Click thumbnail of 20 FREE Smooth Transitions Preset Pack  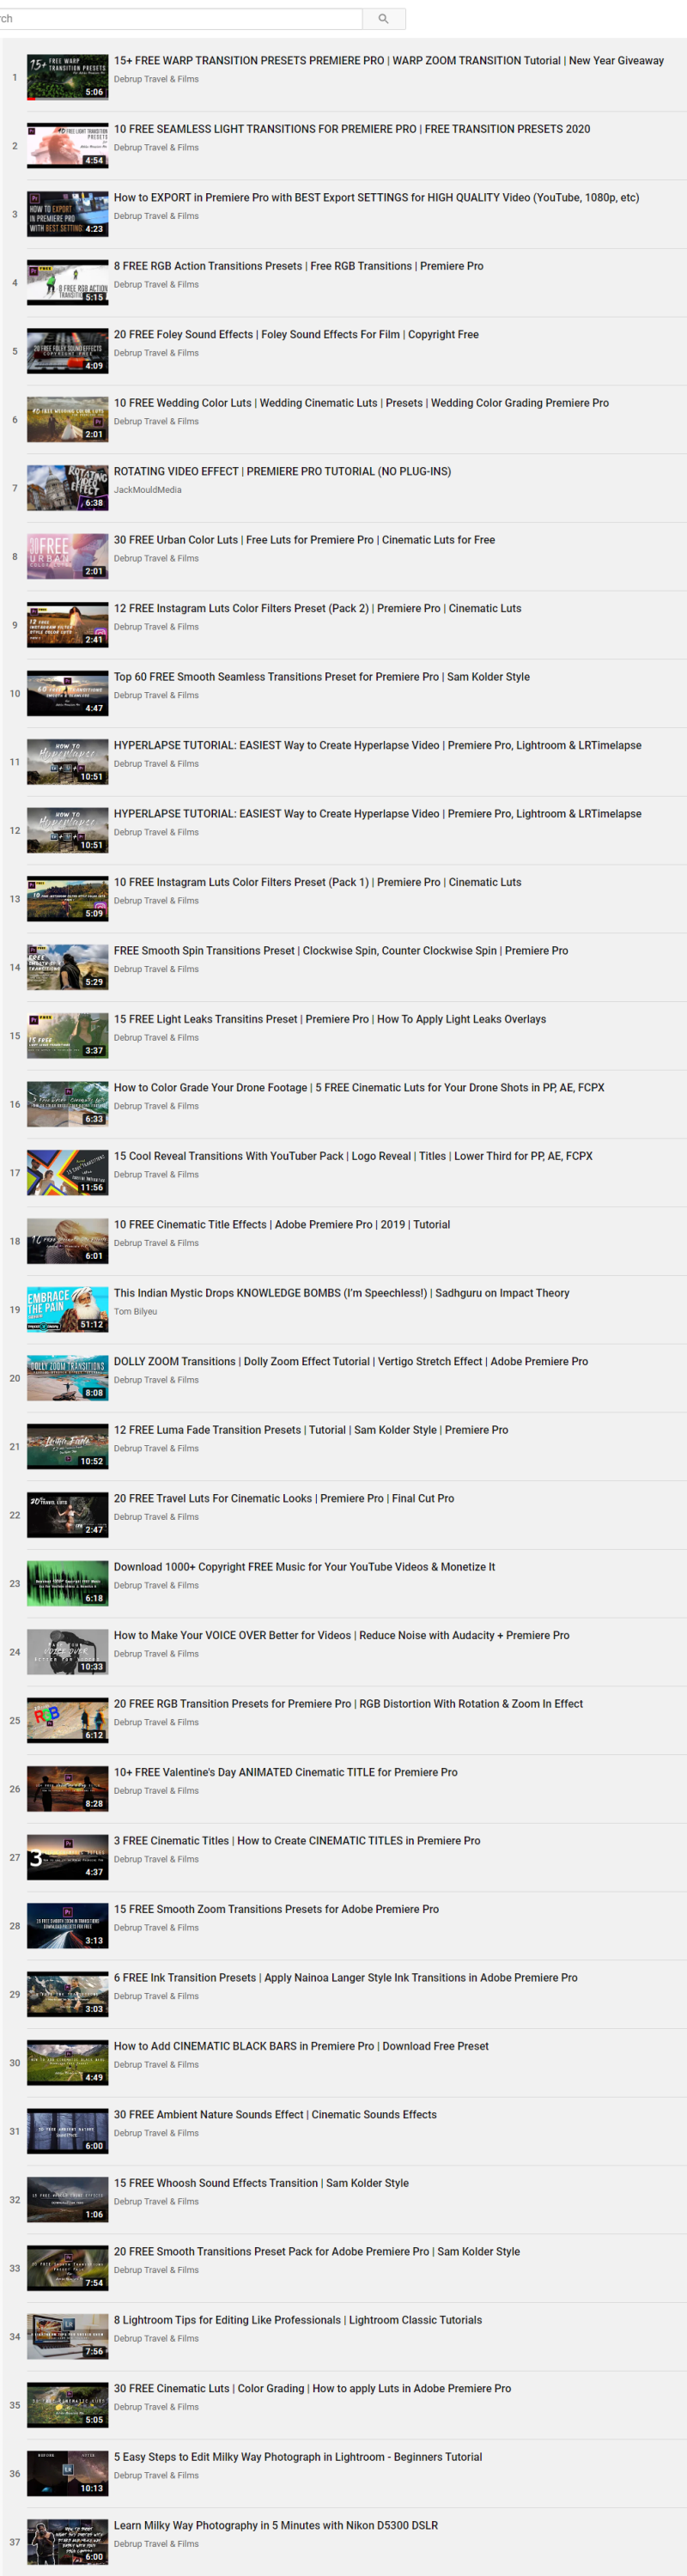67,2268
